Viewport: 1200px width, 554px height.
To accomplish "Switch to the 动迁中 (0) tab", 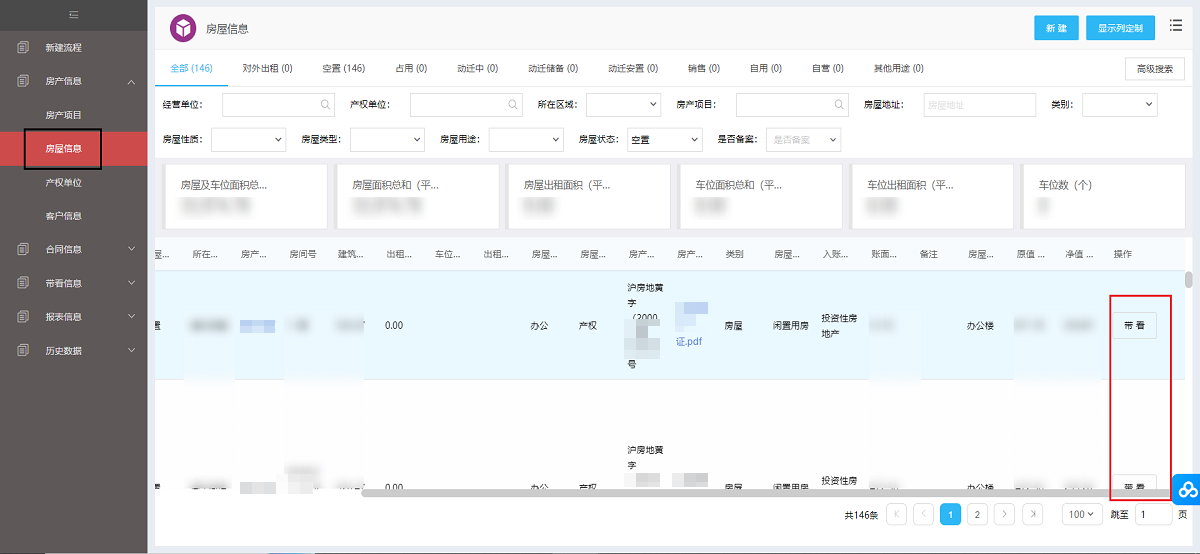I will pos(478,68).
